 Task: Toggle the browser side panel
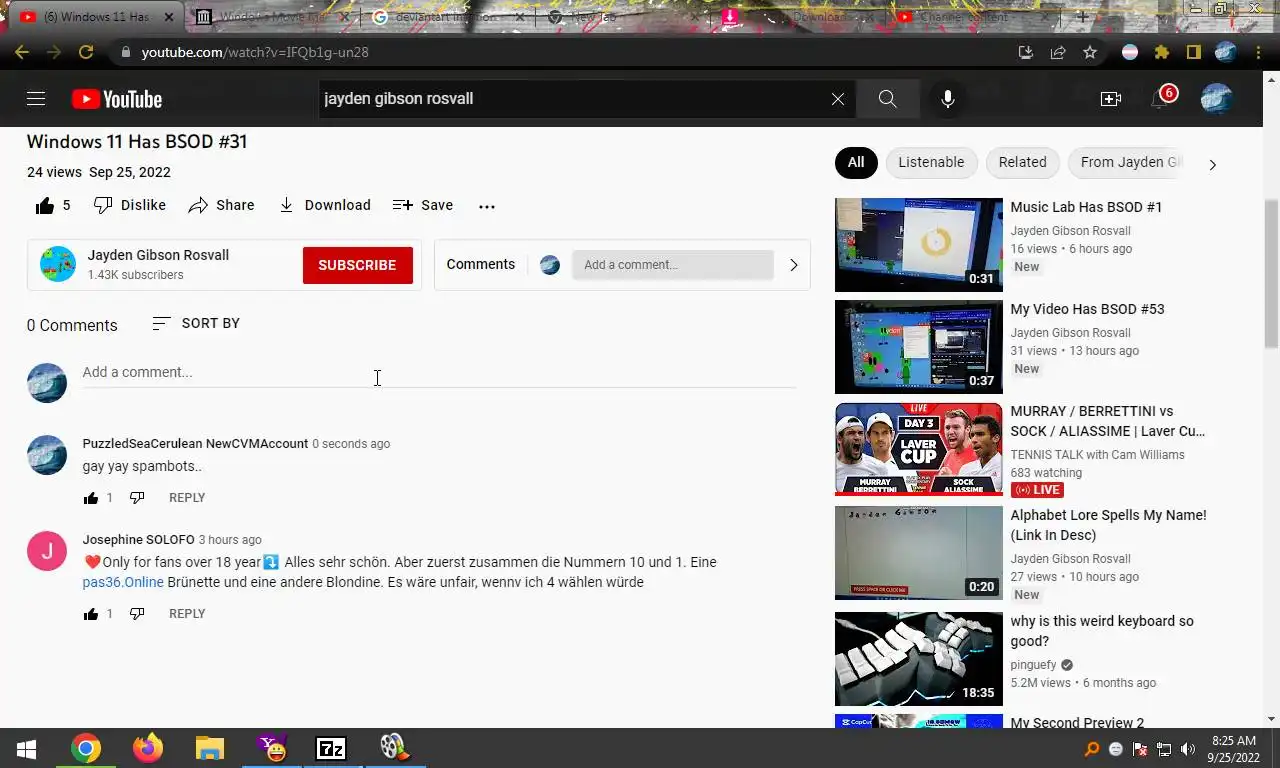[1194, 52]
